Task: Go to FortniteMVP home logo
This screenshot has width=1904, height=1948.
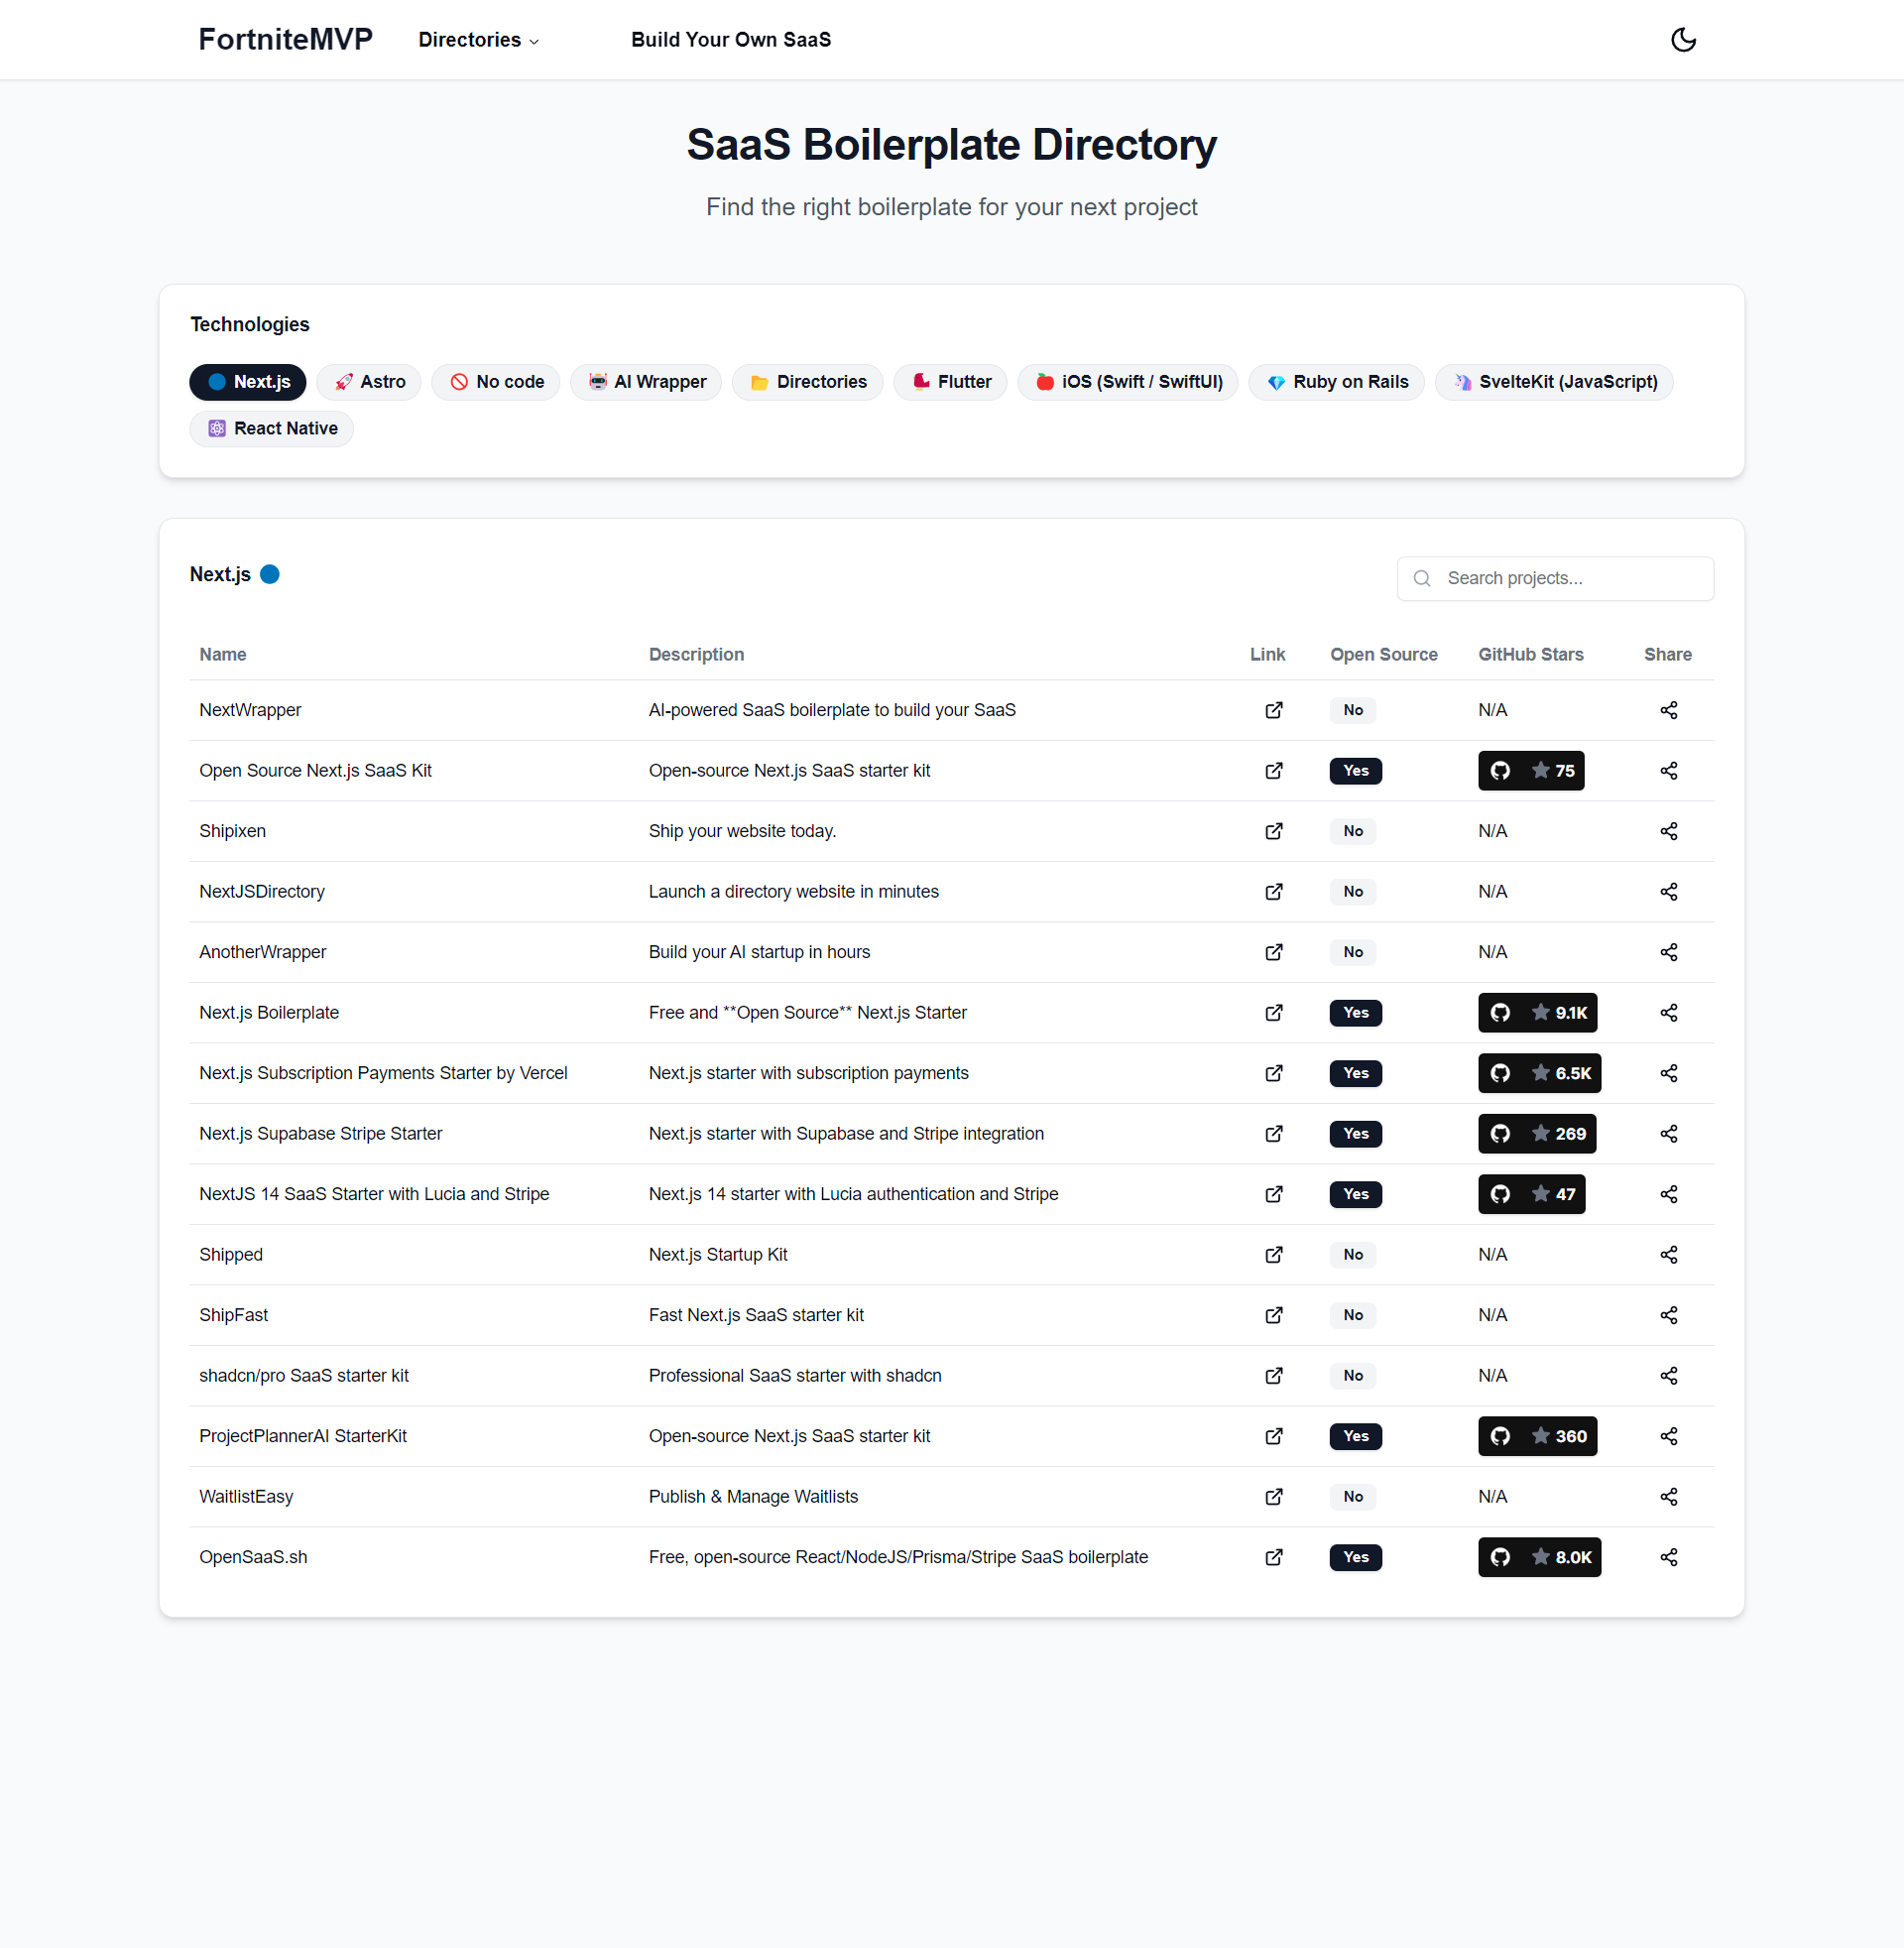Action: 285,39
